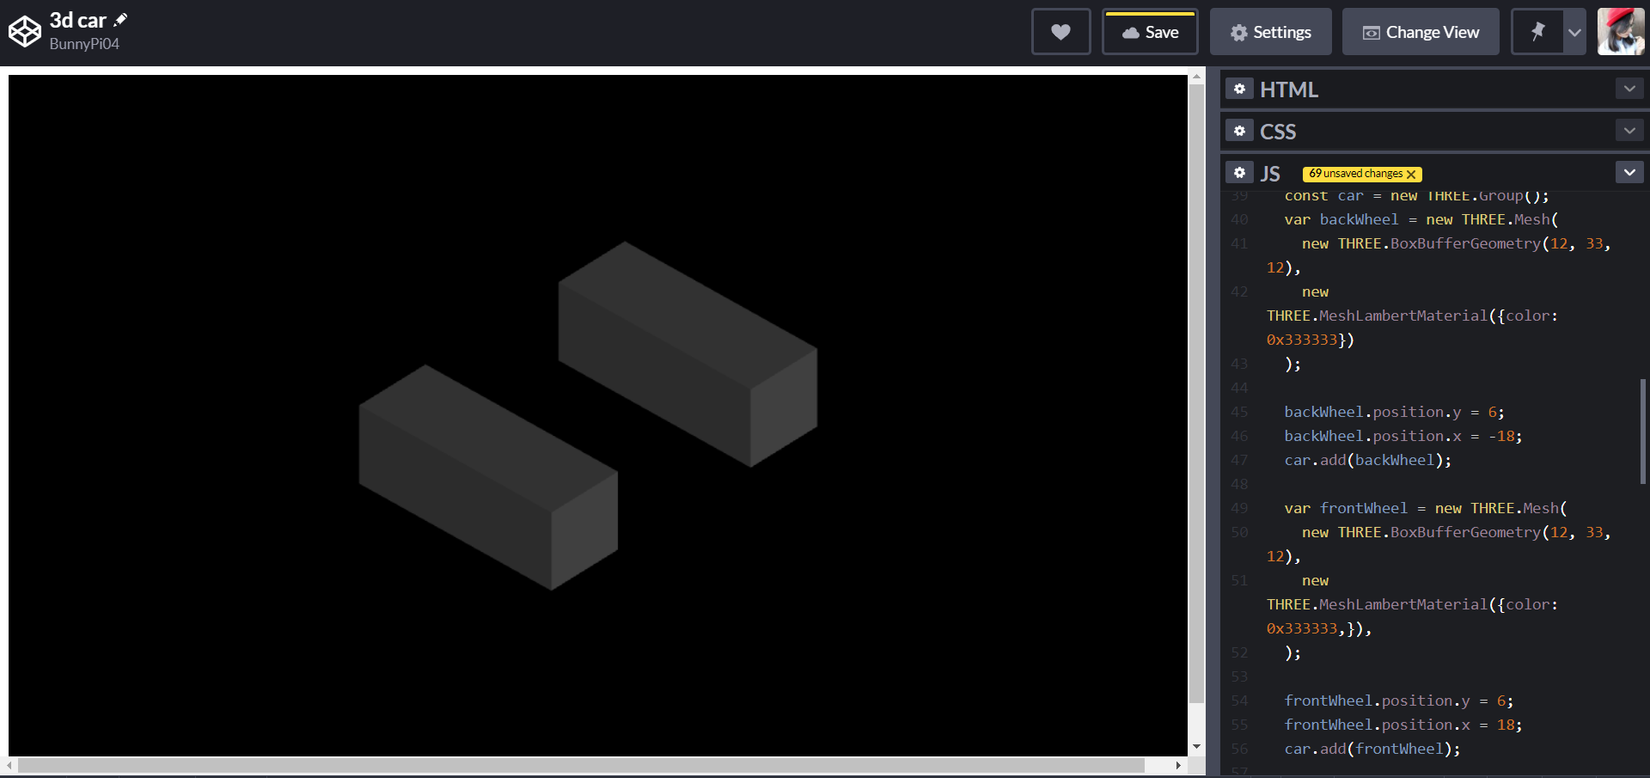Click the upper-right box in the 3D preview
This screenshot has width=1650, height=778.
pos(688,354)
